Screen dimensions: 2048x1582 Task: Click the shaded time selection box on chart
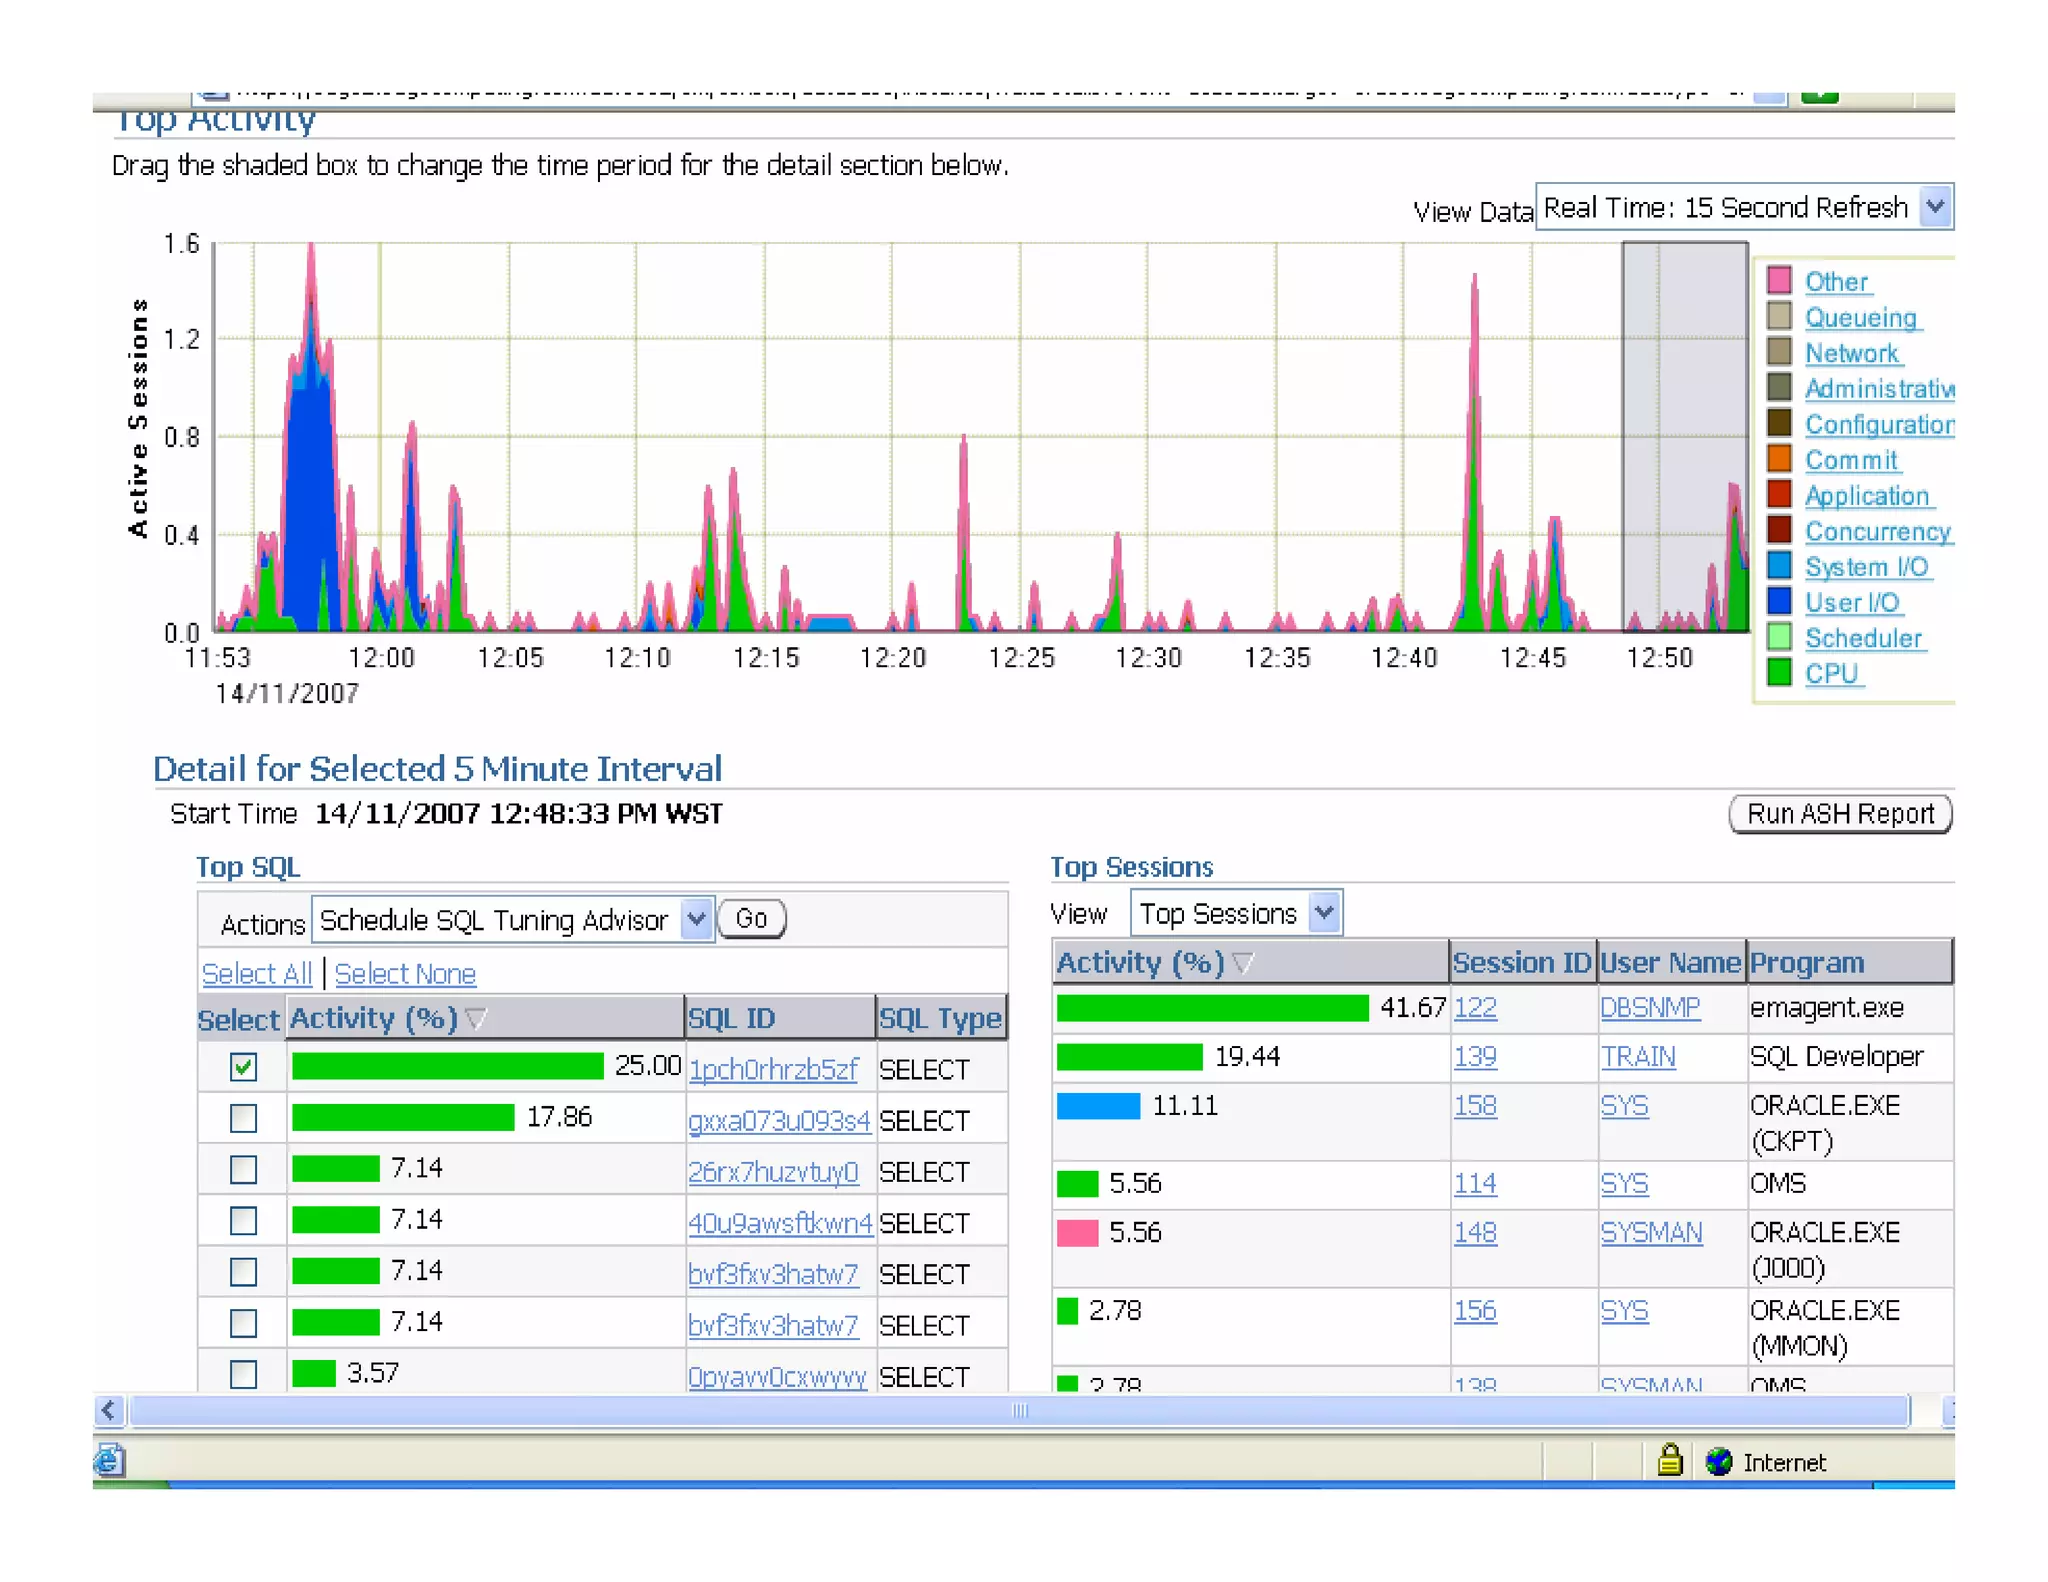(x=1685, y=436)
